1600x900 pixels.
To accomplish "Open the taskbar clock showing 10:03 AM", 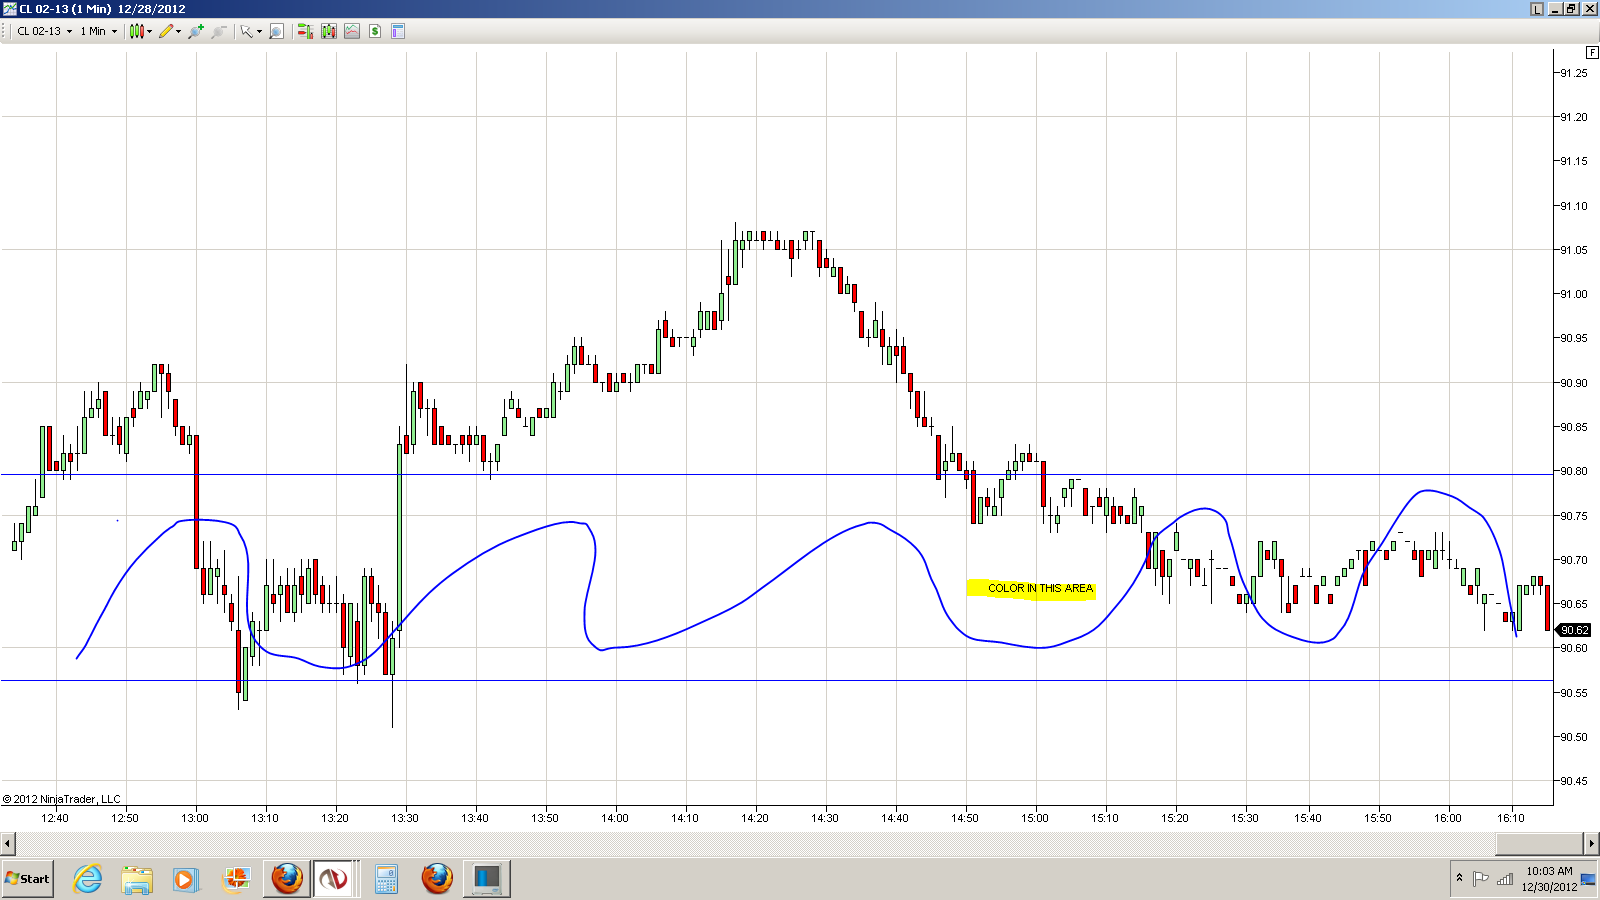I will [1549, 879].
